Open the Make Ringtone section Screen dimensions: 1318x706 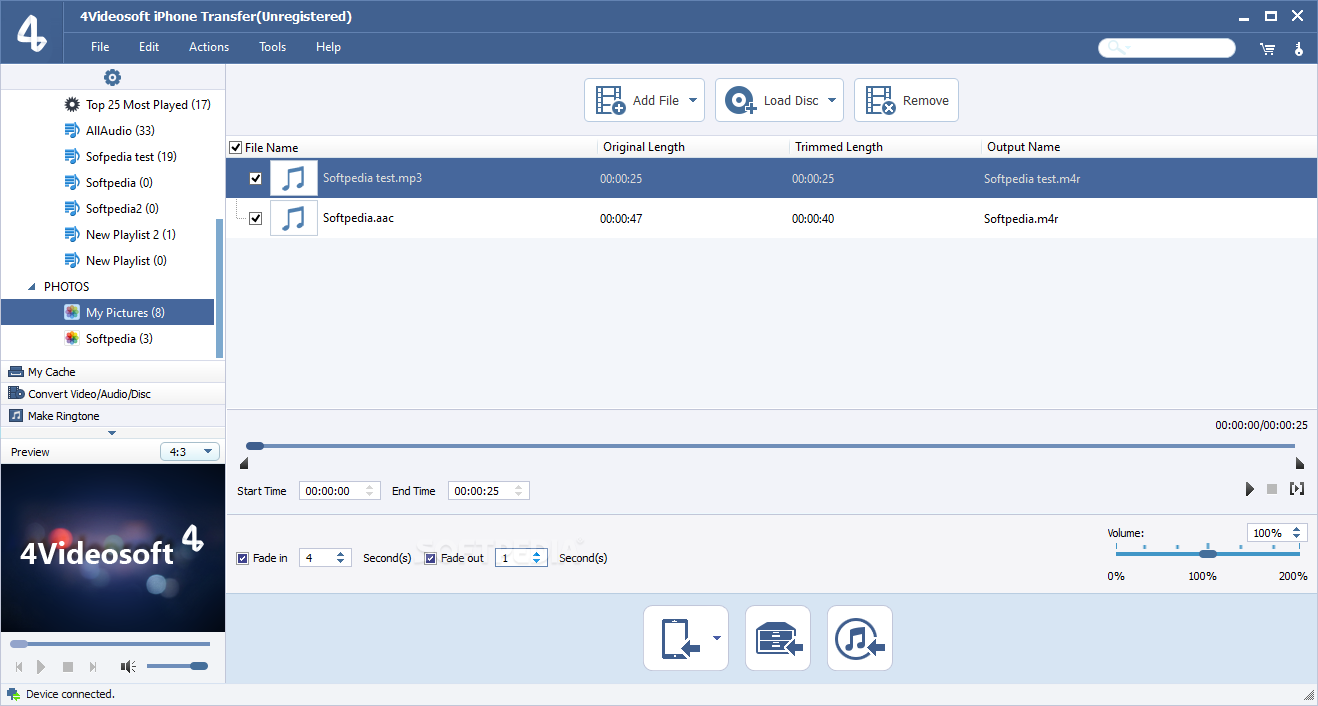112,416
